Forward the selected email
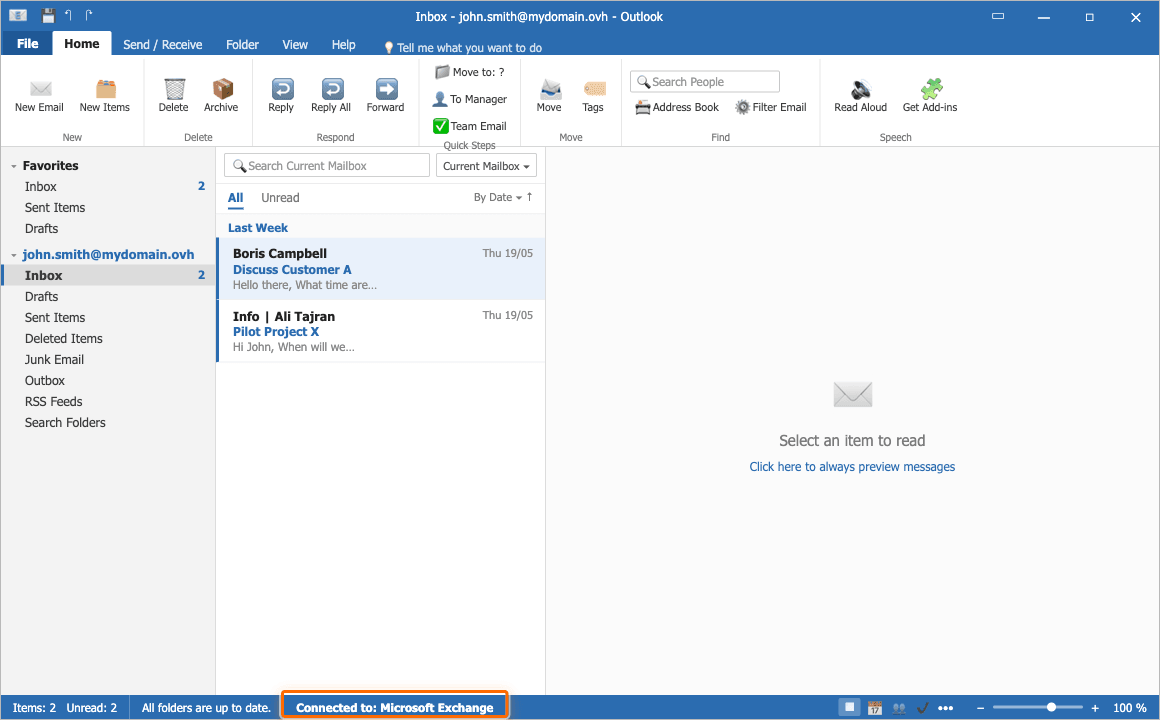Viewport: 1160px width, 720px height. 385,96
